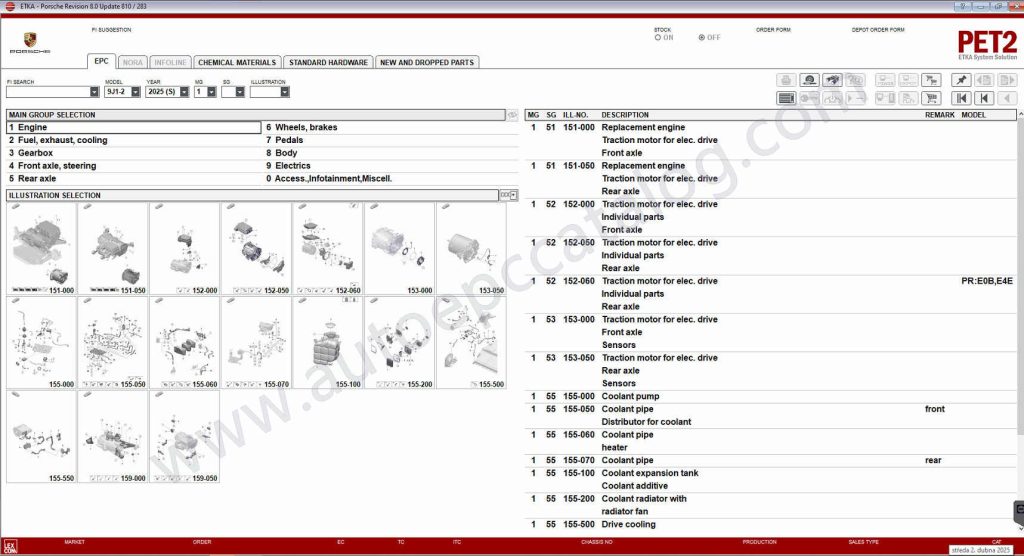Switch to the Chemical Materials tab

[236, 62]
